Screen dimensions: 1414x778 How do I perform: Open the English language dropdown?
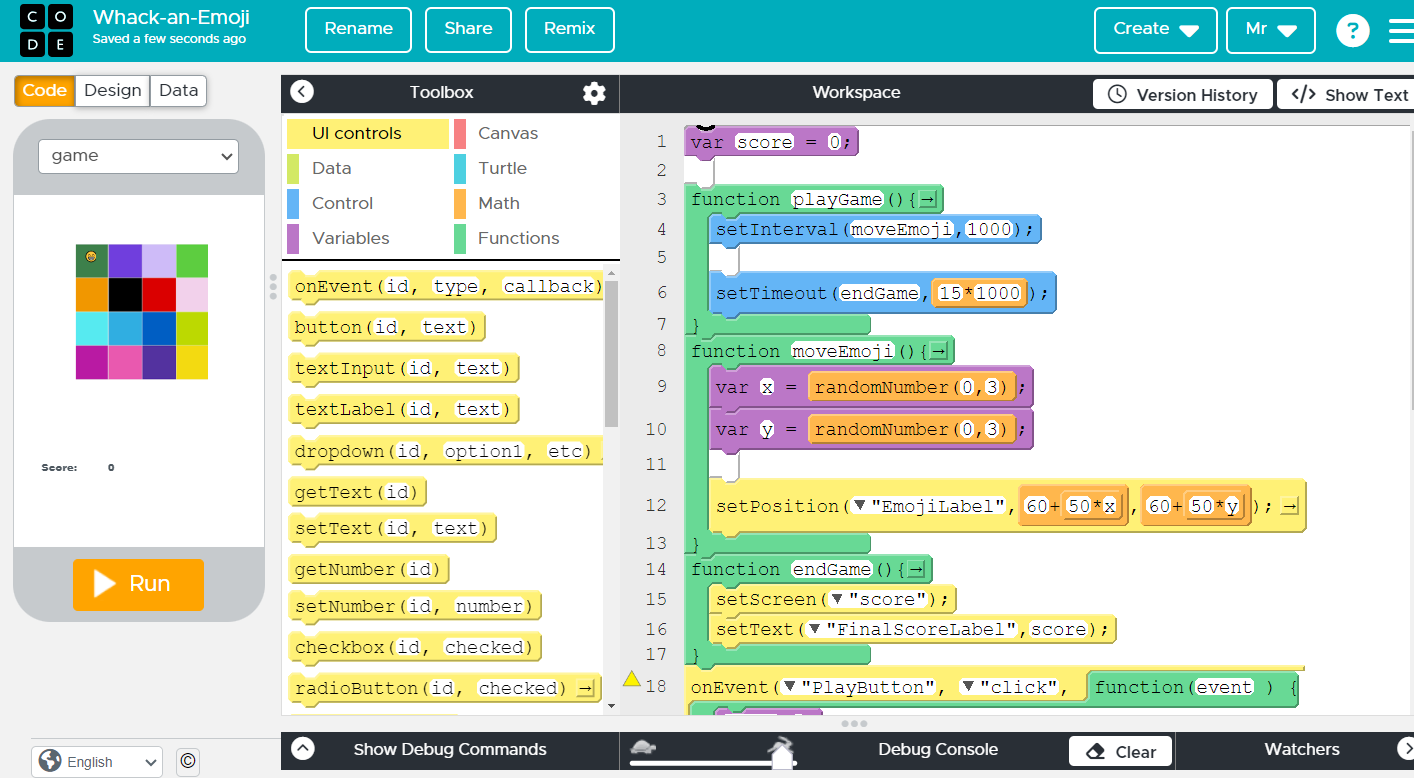[x=97, y=762]
